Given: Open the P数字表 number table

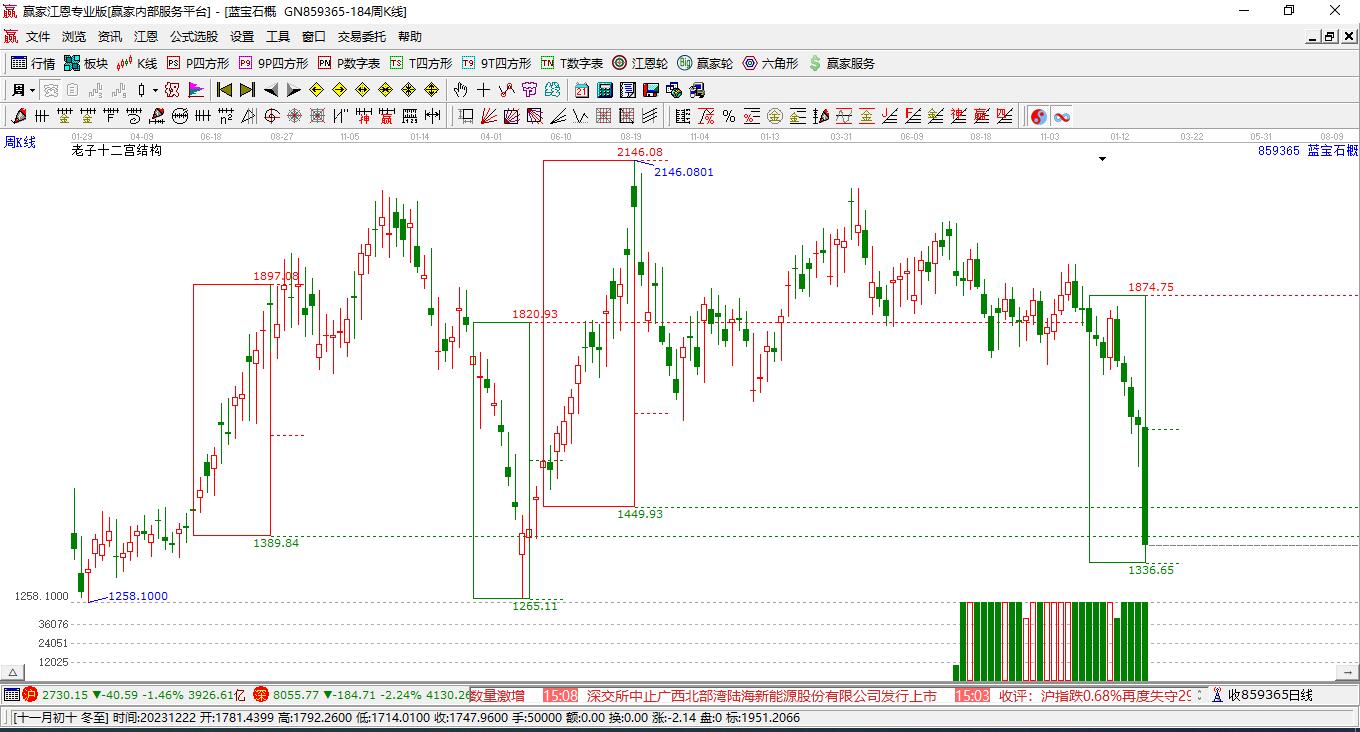Looking at the screenshot, I should coord(349,63).
